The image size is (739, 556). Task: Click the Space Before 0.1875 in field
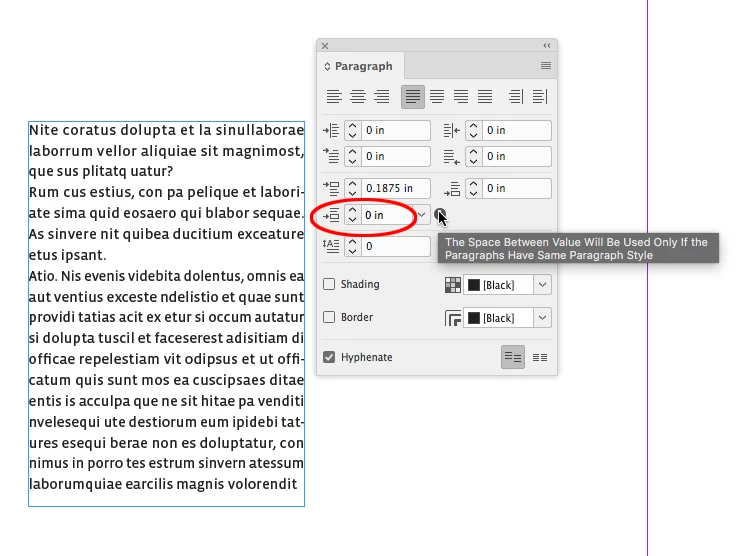pos(395,188)
